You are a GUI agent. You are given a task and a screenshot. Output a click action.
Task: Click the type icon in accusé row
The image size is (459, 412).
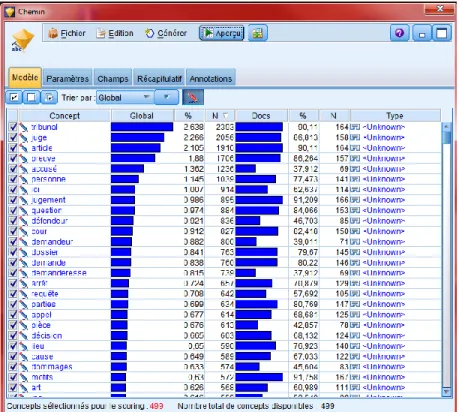(x=355, y=169)
